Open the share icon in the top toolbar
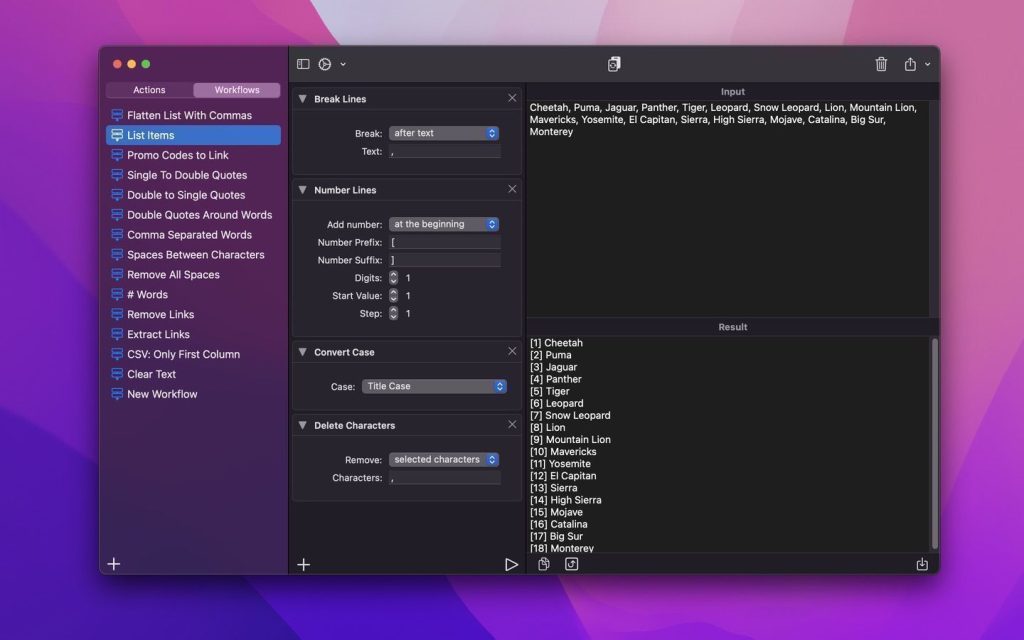Image resolution: width=1024 pixels, height=640 pixels. [x=912, y=63]
